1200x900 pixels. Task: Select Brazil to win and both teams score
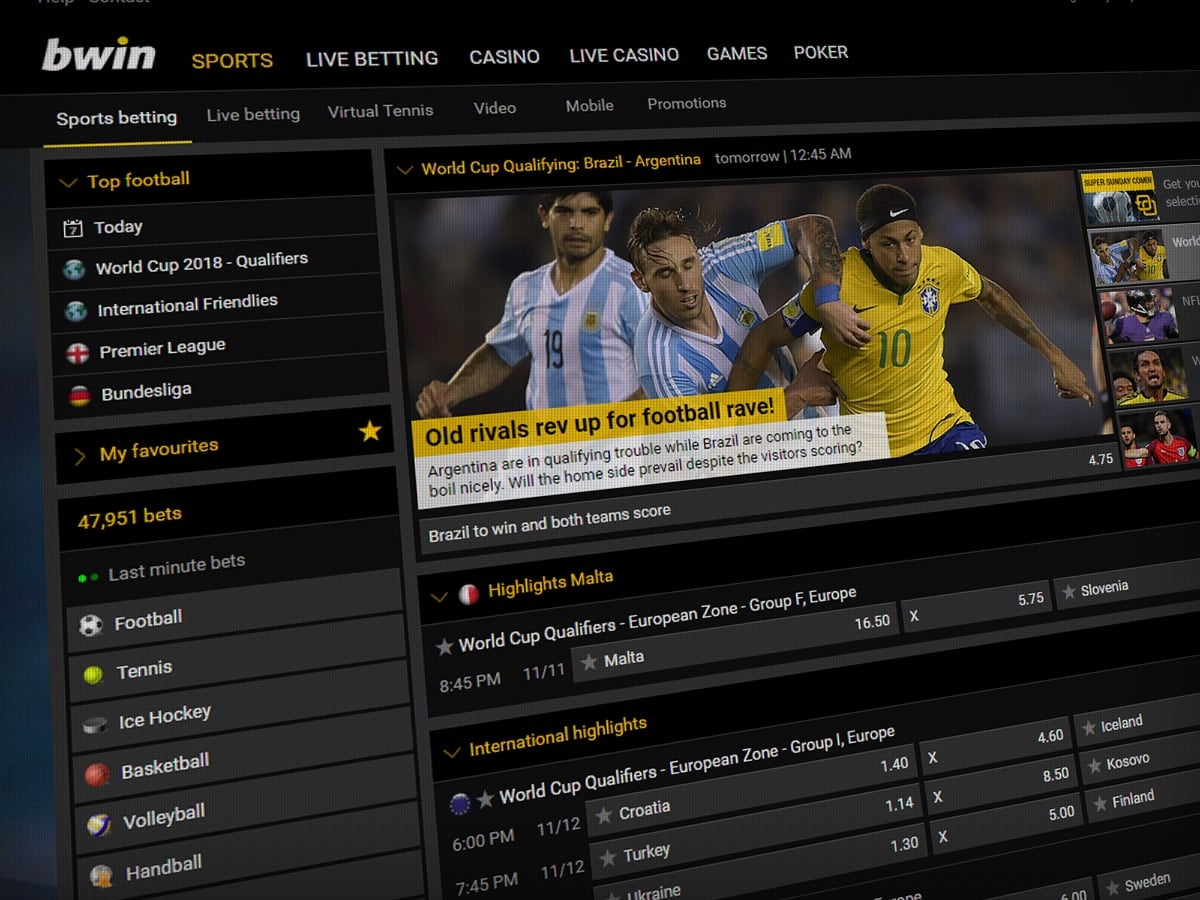[x=549, y=523]
